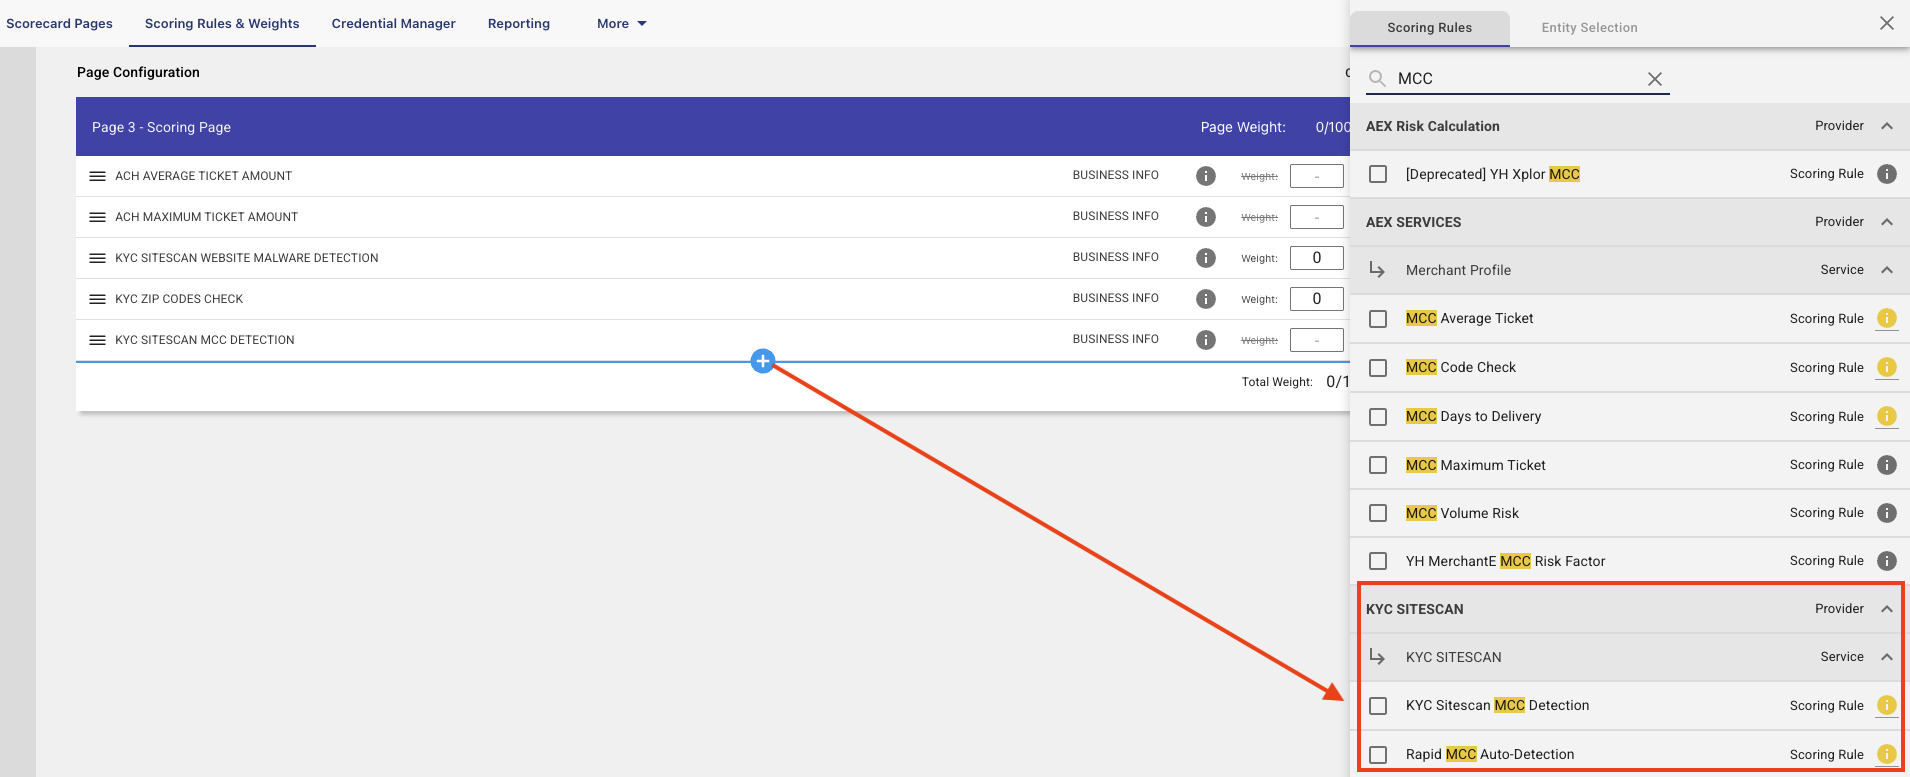Check YH MerchantE MCC Risk Factor box
The height and width of the screenshot is (777, 1910).
point(1378,561)
